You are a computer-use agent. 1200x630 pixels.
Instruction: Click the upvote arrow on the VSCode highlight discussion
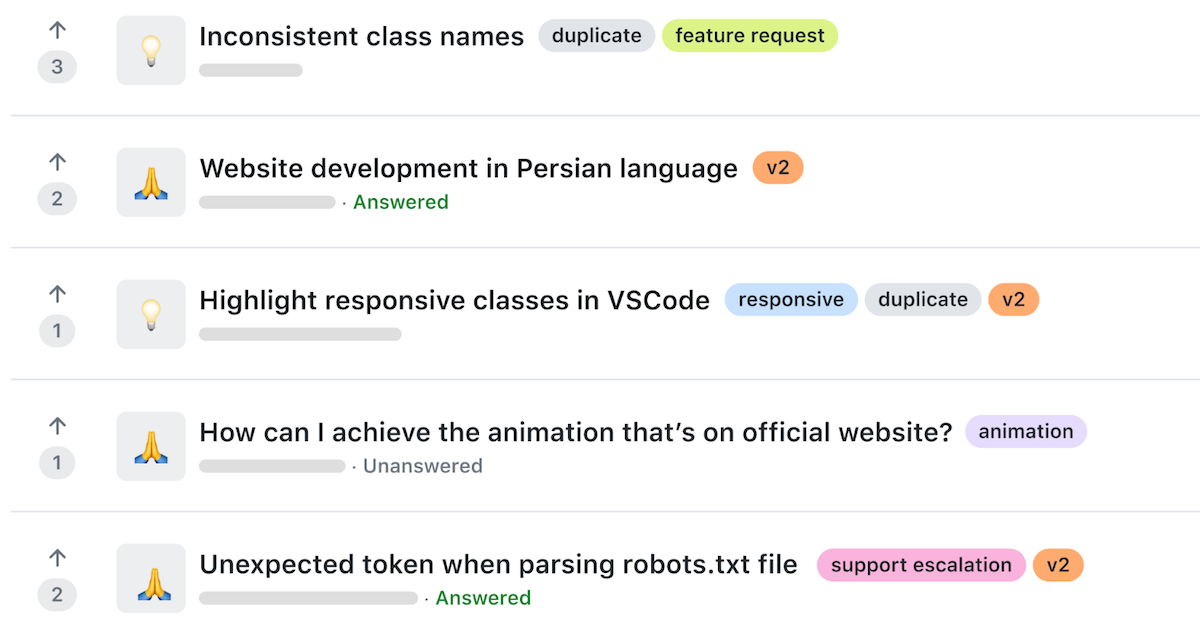[x=57, y=294]
